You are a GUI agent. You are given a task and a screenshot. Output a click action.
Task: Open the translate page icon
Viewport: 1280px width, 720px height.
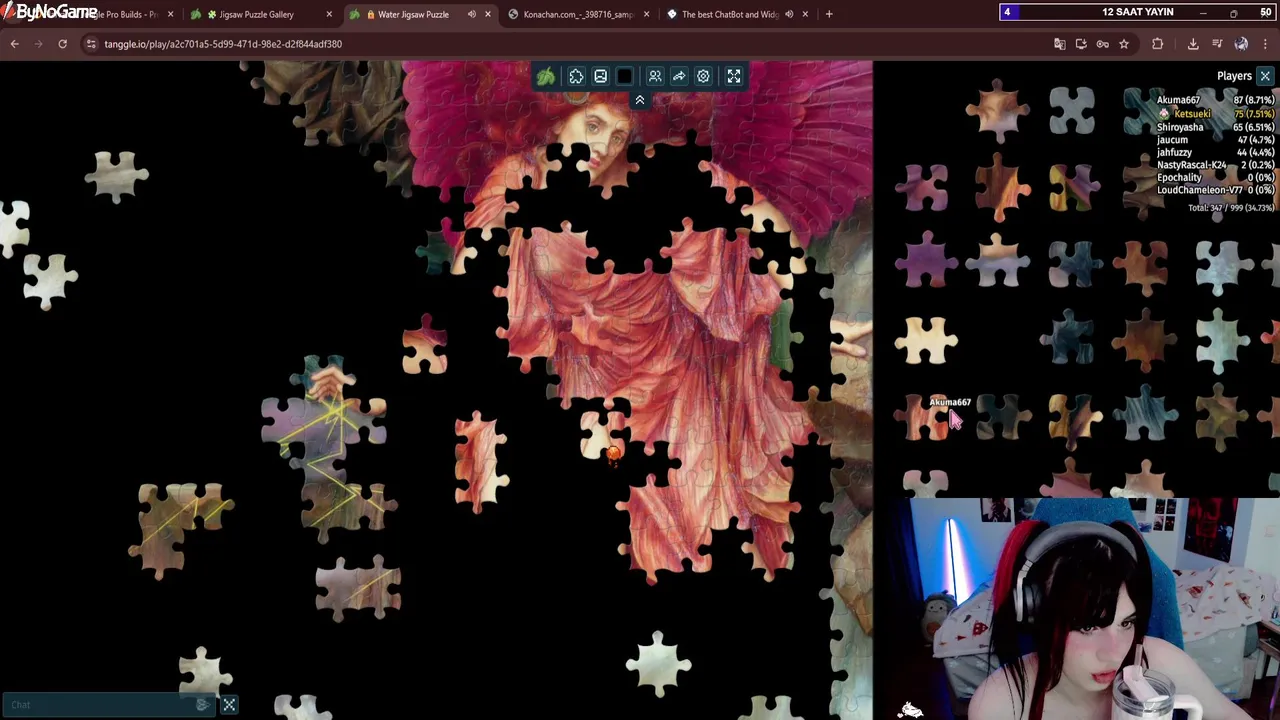(1060, 44)
